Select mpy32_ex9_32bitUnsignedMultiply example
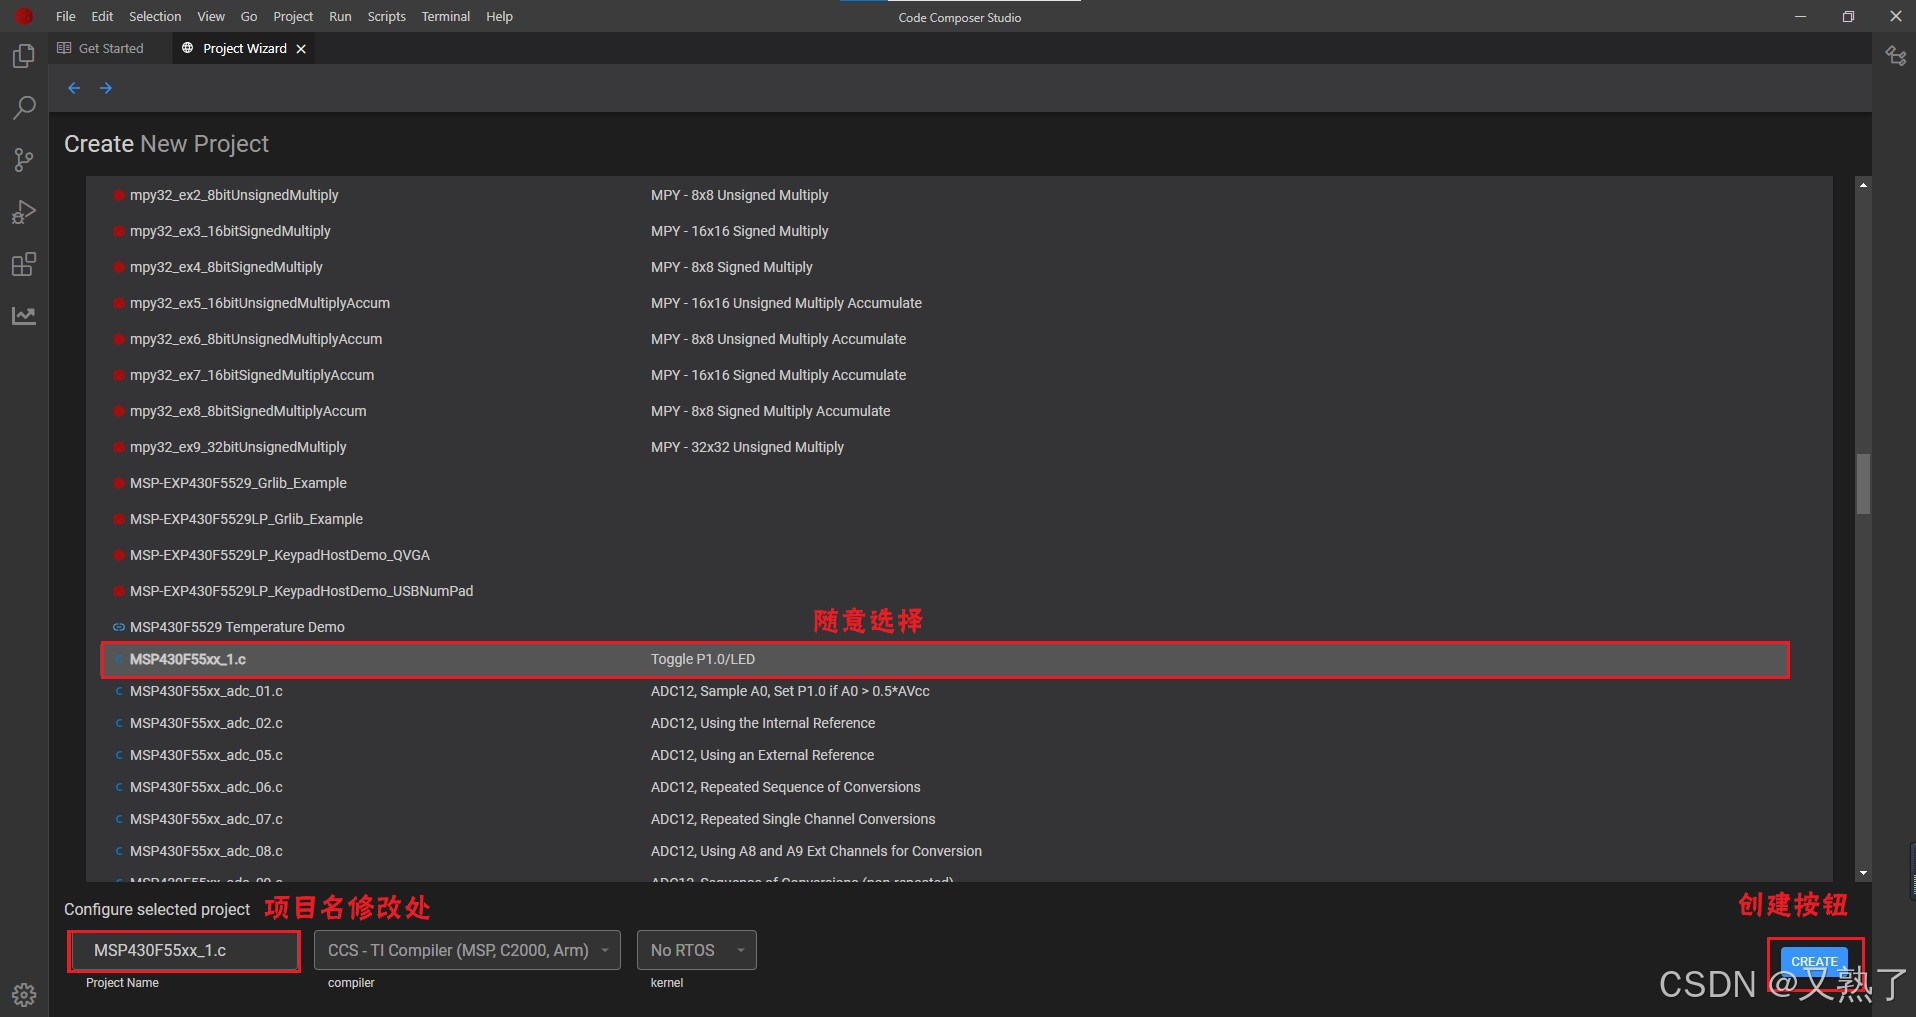 pos(238,447)
